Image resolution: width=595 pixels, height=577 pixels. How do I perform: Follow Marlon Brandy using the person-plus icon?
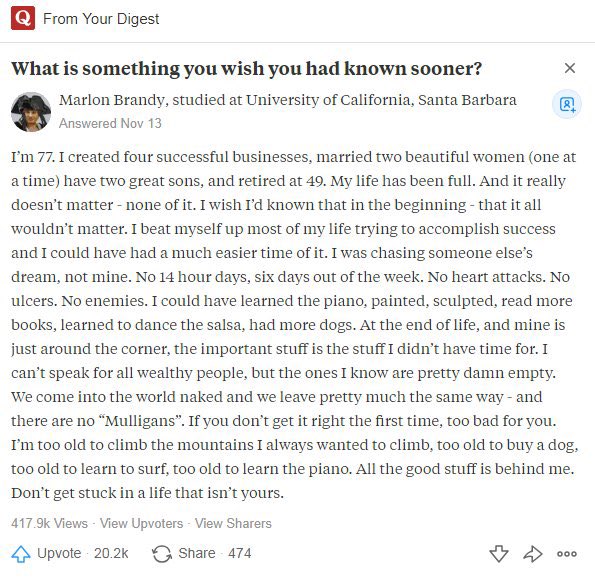[x=567, y=104]
